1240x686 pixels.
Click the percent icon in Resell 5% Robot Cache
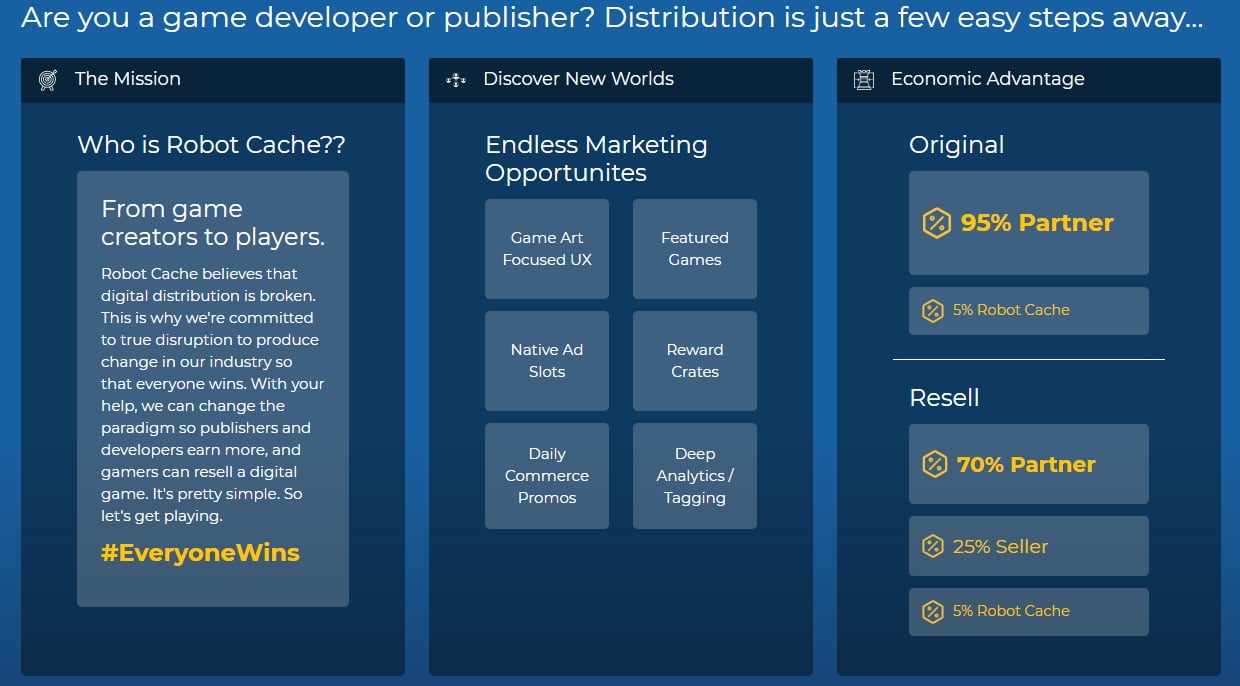(933, 611)
